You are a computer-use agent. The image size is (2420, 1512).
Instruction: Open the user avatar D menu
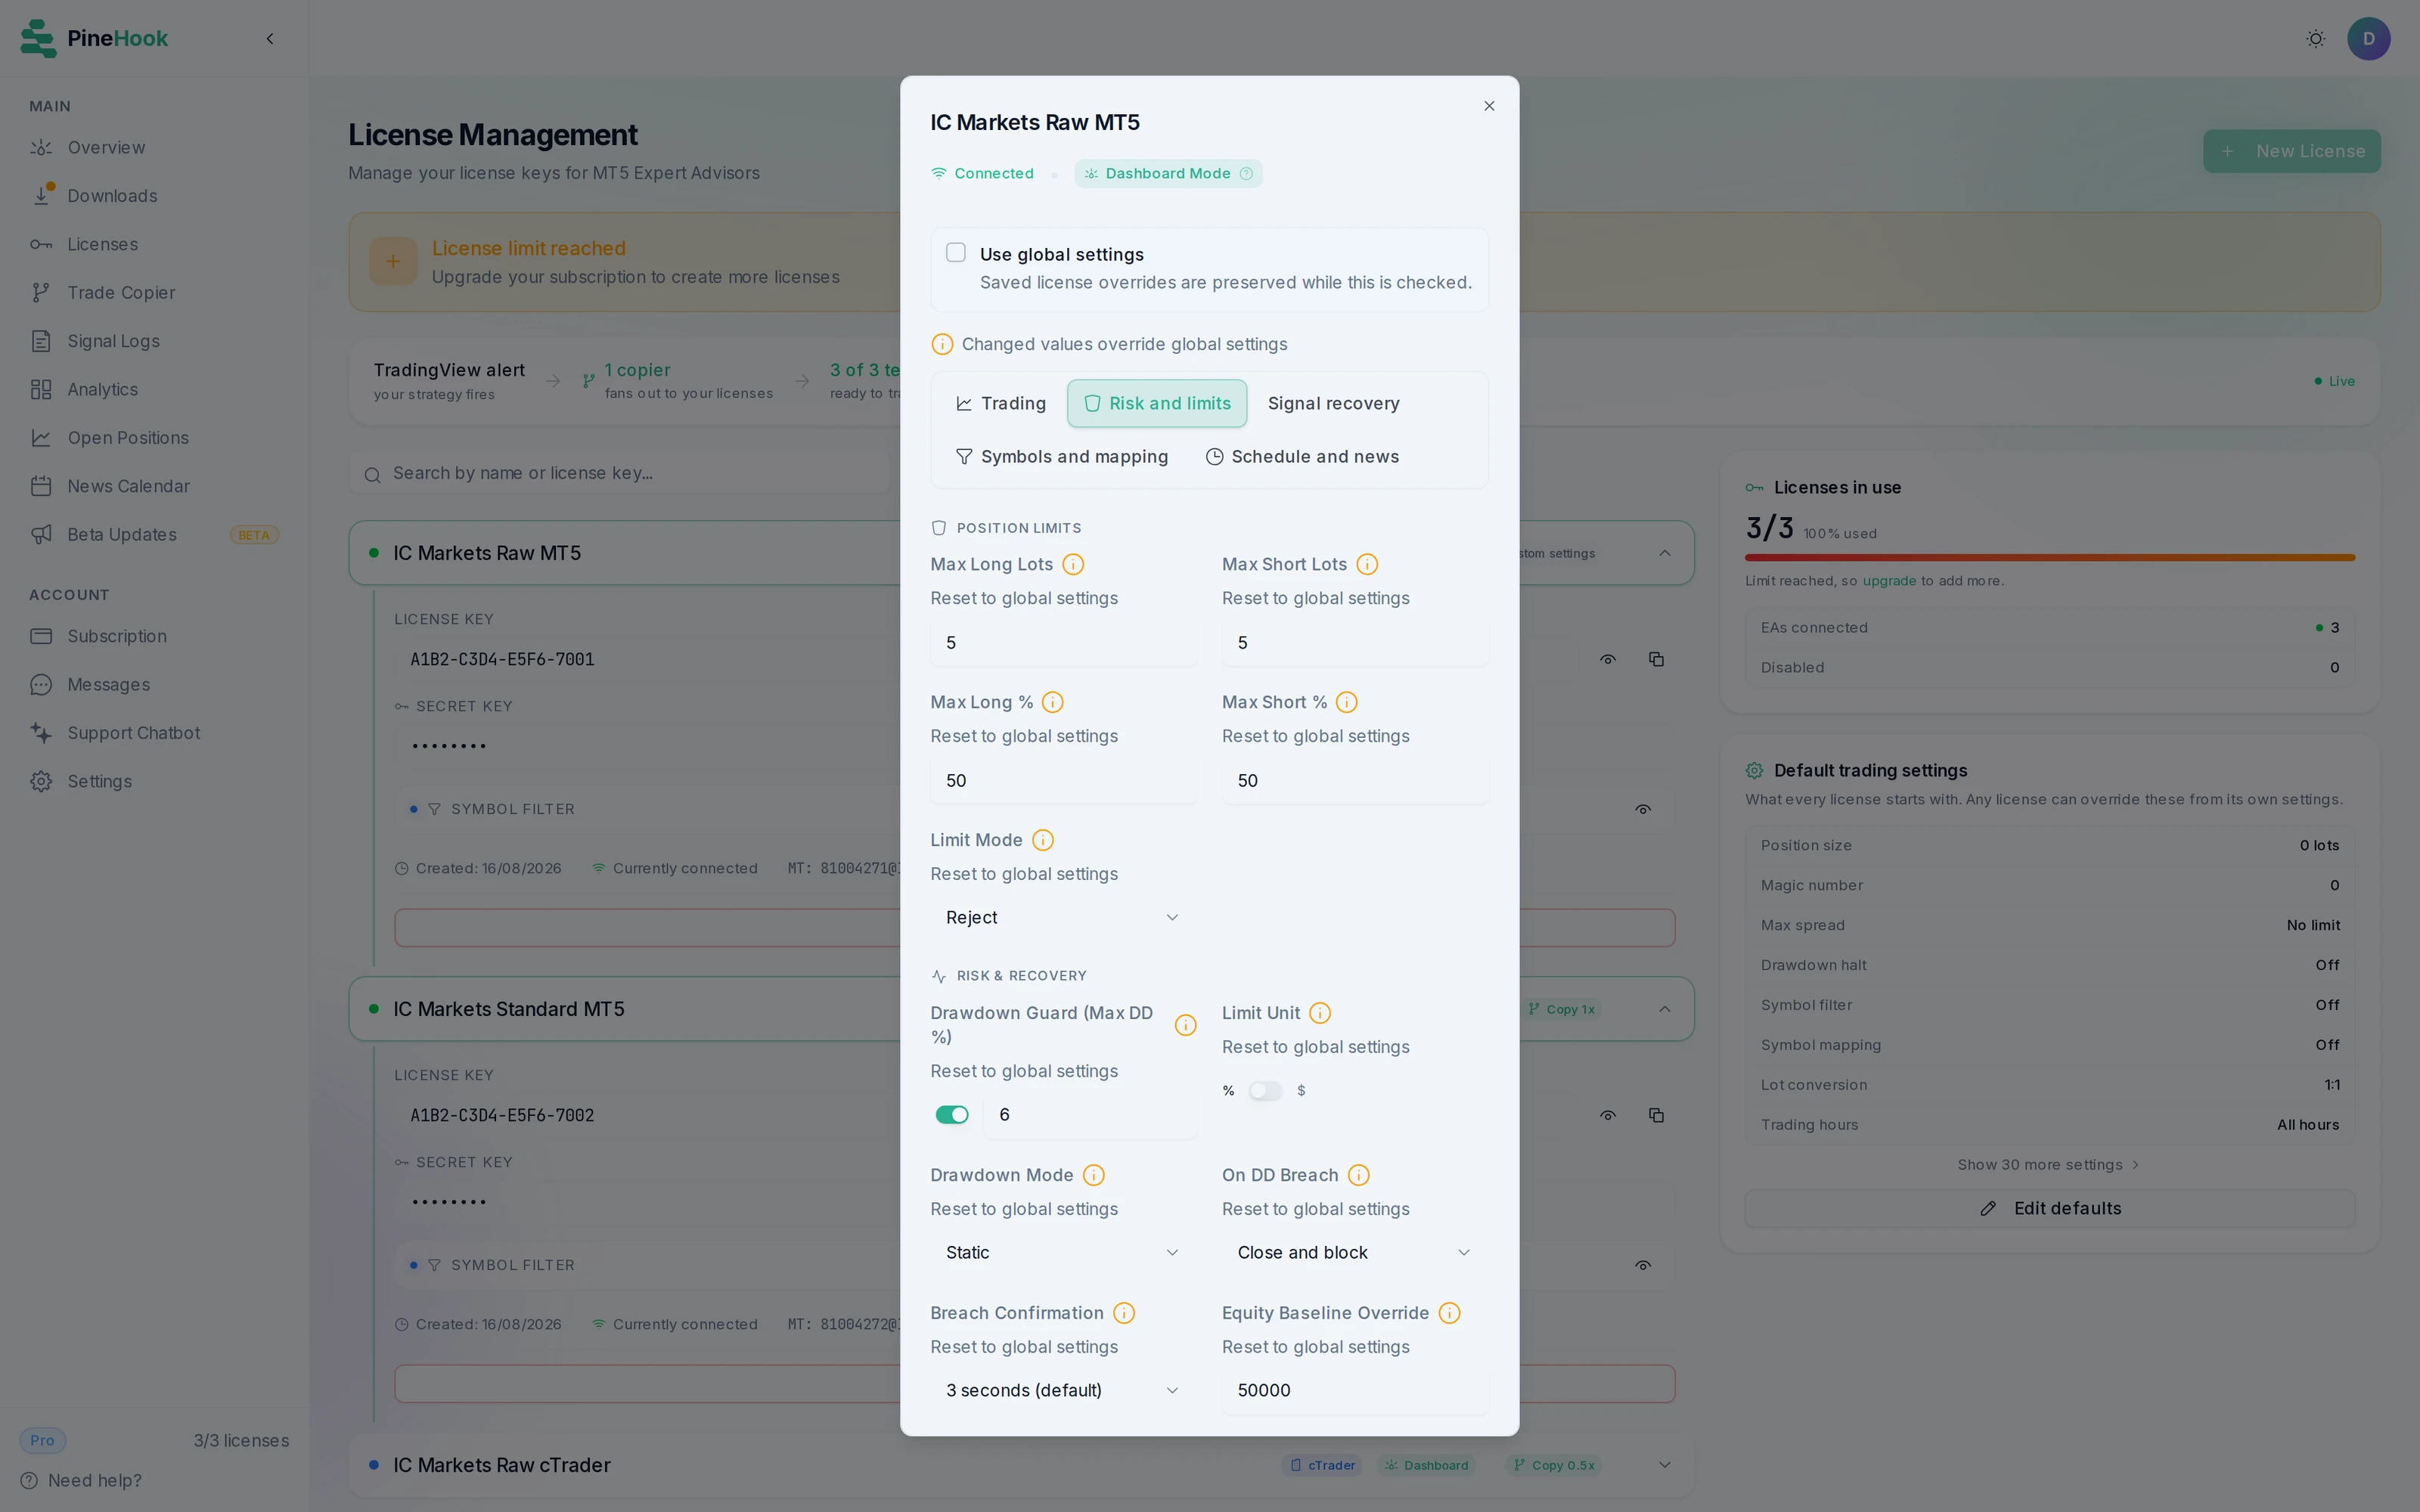coord(2368,39)
